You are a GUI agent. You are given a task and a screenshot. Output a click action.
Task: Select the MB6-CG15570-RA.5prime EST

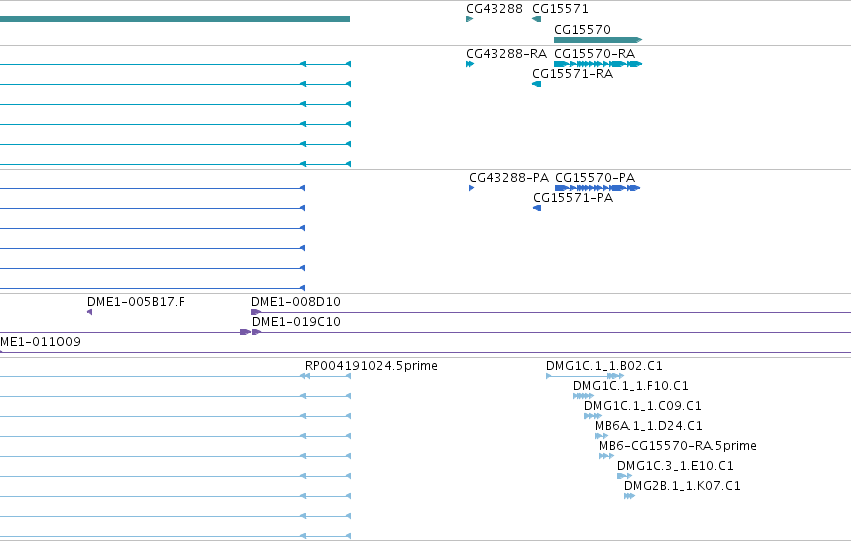pyautogui.click(x=606, y=456)
